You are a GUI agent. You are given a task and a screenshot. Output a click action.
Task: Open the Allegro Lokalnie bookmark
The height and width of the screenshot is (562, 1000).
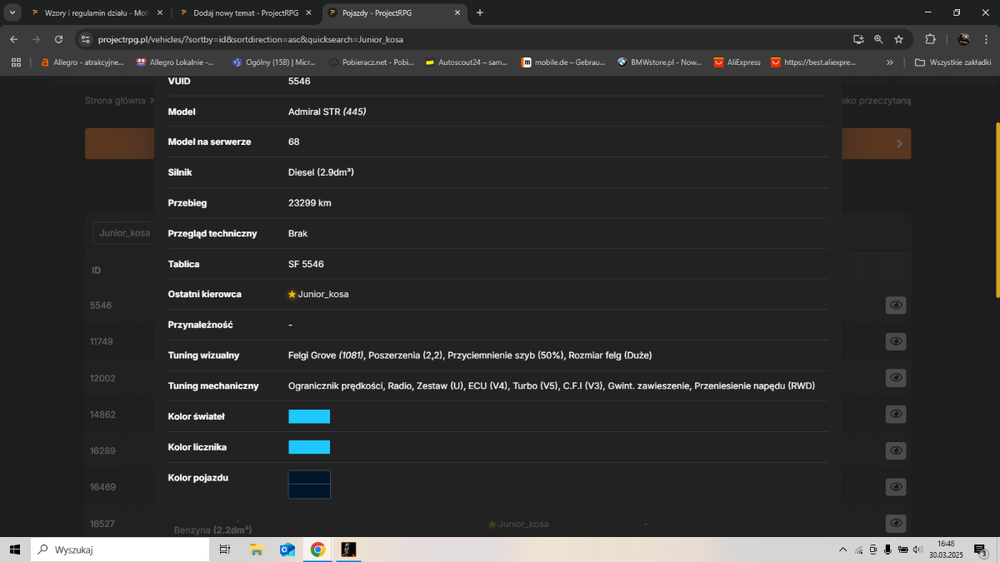coord(175,63)
